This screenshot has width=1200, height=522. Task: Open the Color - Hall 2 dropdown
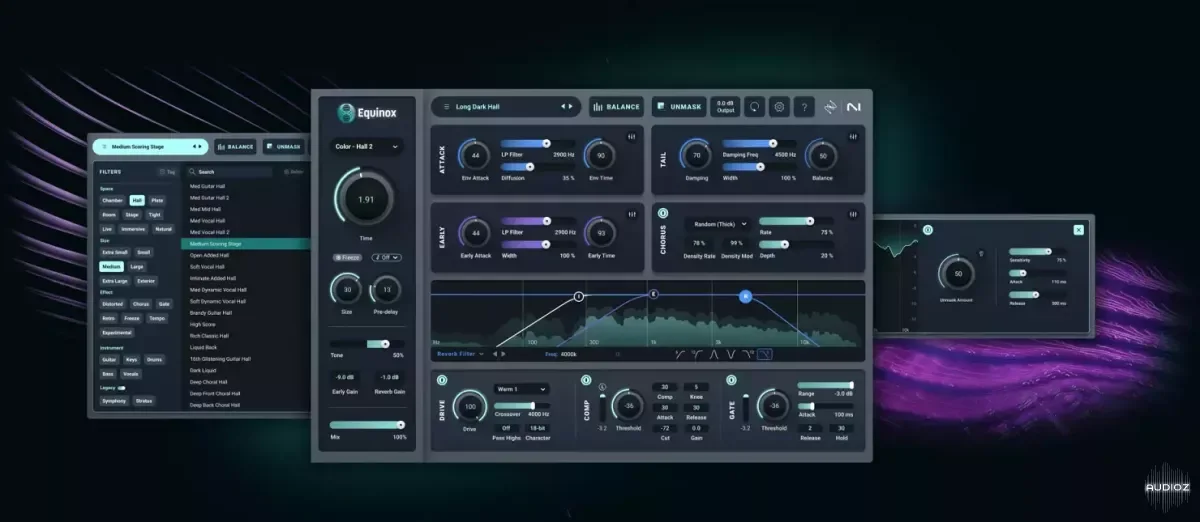click(x=365, y=146)
